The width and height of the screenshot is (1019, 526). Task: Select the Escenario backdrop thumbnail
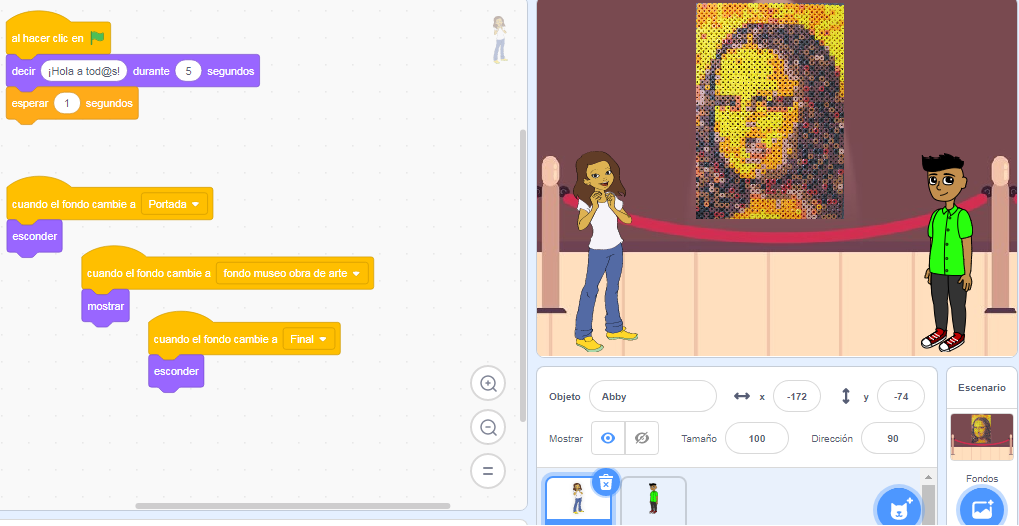(981, 436)
